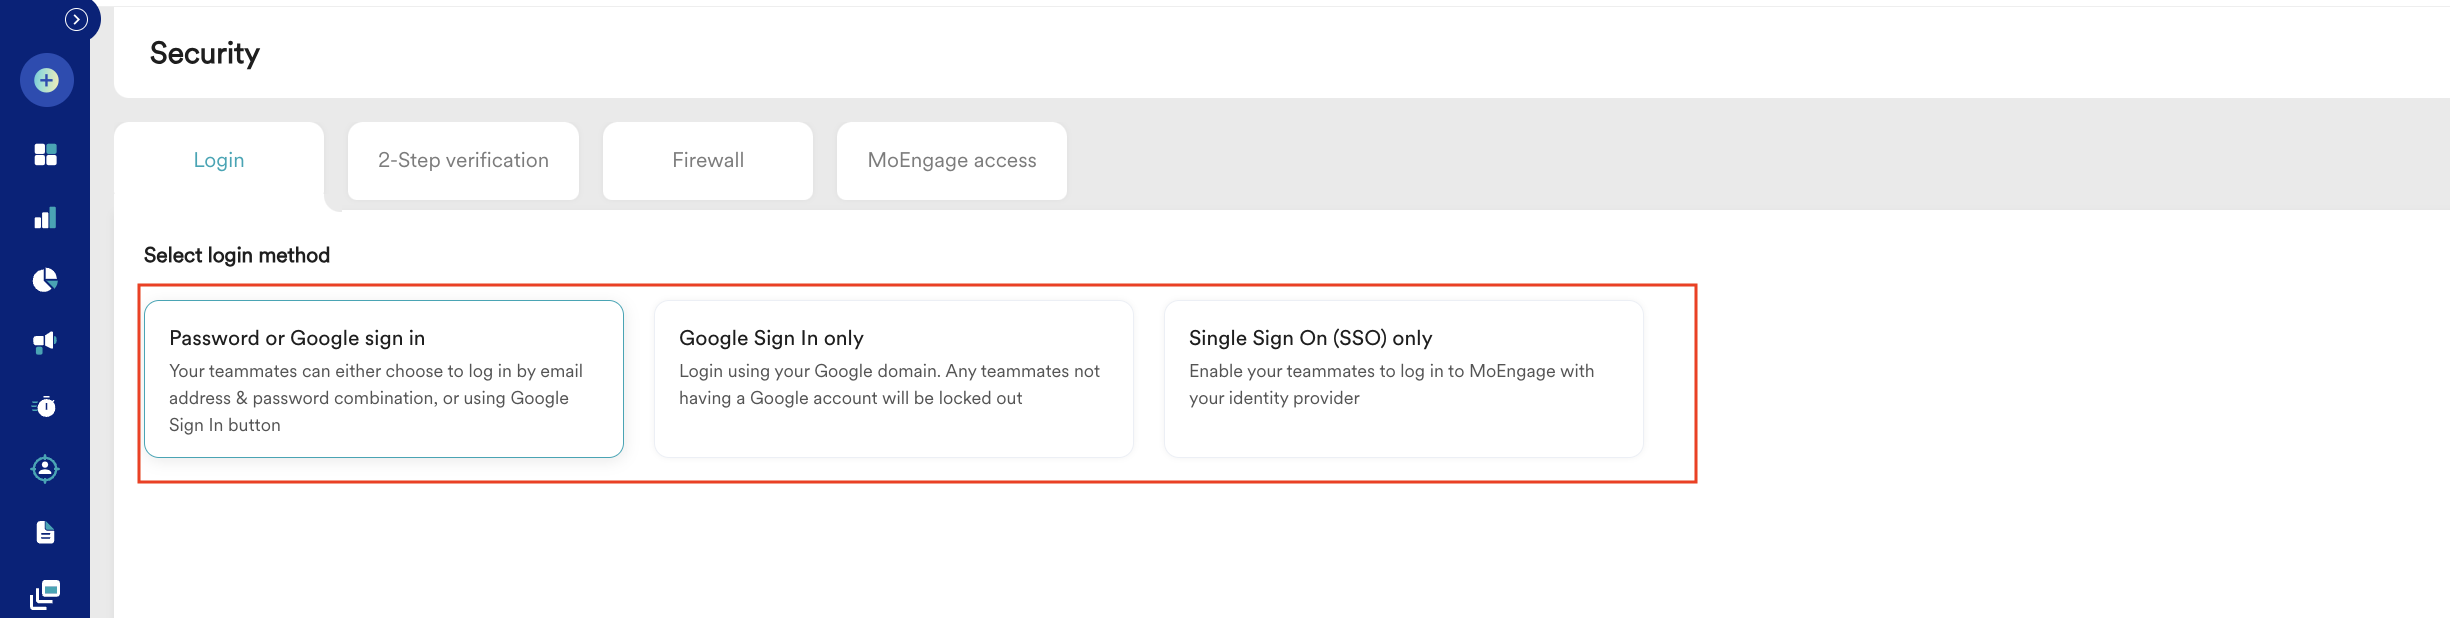This screenshot has width=2450, height=618.
Task: Click the stopwatch icon in sidebar
Action: coord(46,406)
